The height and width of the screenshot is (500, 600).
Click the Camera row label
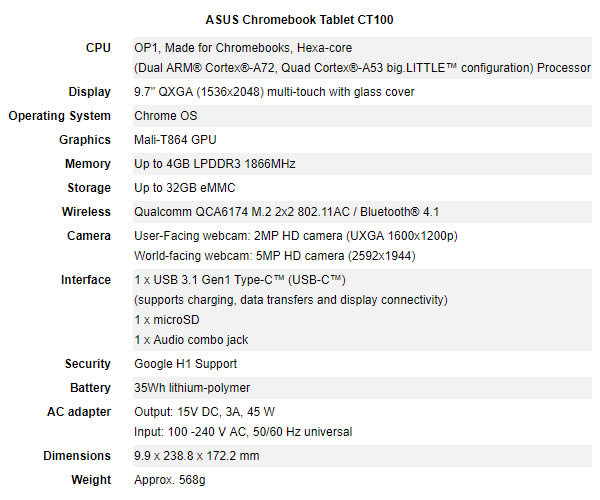coord(88,236)
